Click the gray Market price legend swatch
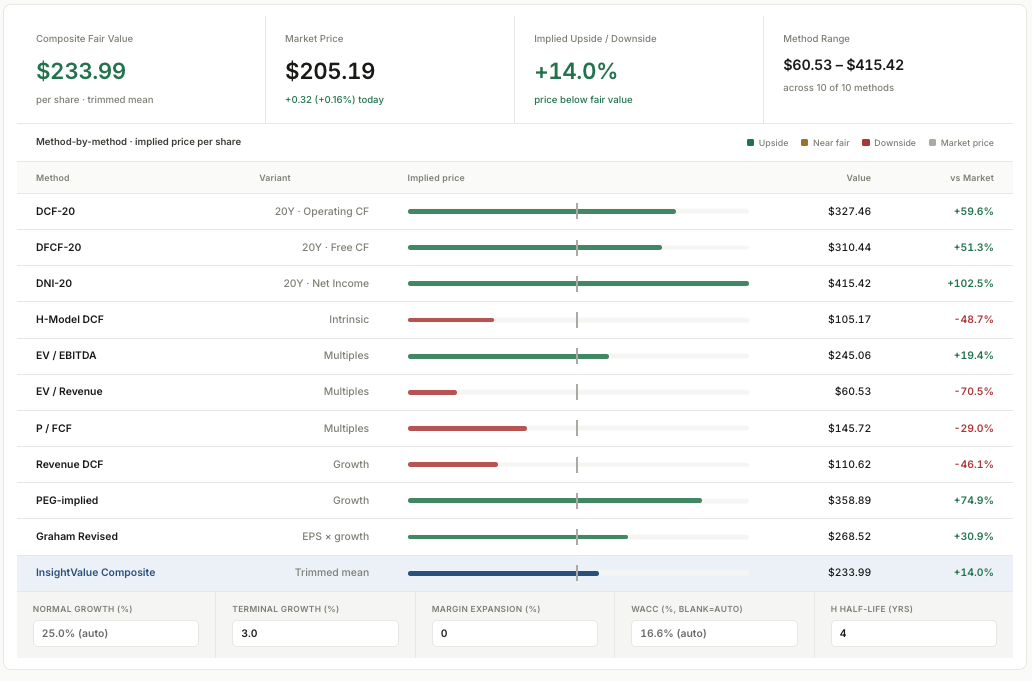 click(932, 143)
